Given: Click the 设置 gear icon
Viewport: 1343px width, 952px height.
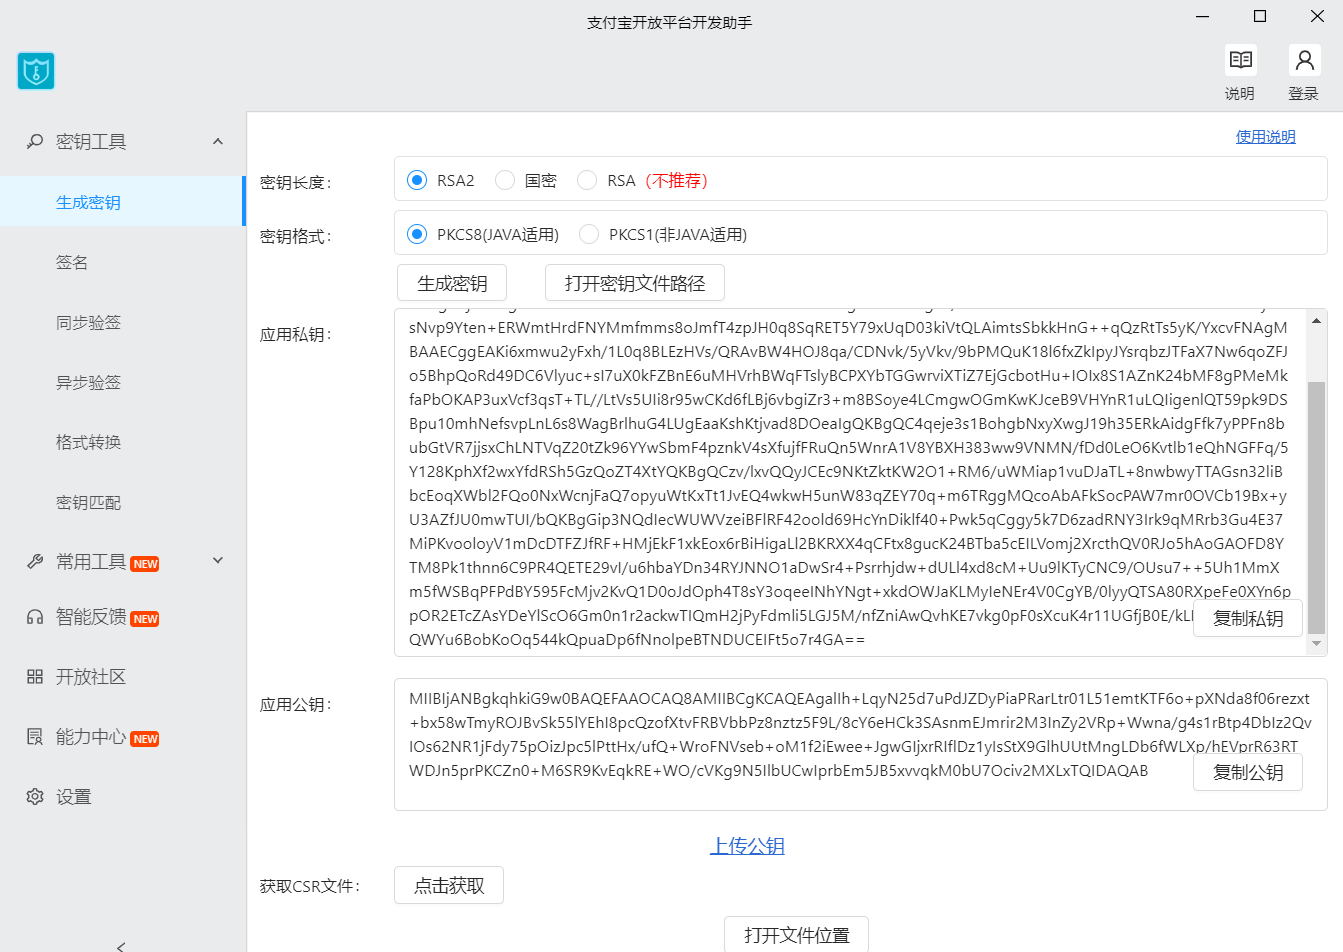Looking at the screenshot, I should 35,797.
